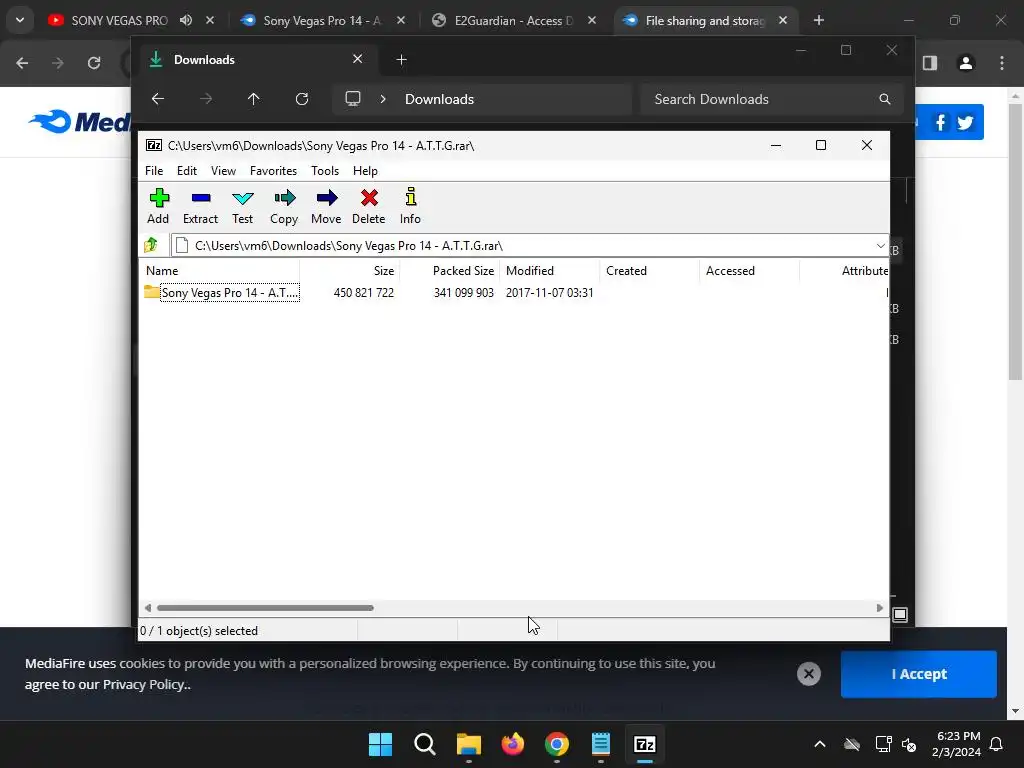Click Back arrow in Downloads Explorer window
The height and width of the screenshot is (768, 1024).
pos(157,99)
